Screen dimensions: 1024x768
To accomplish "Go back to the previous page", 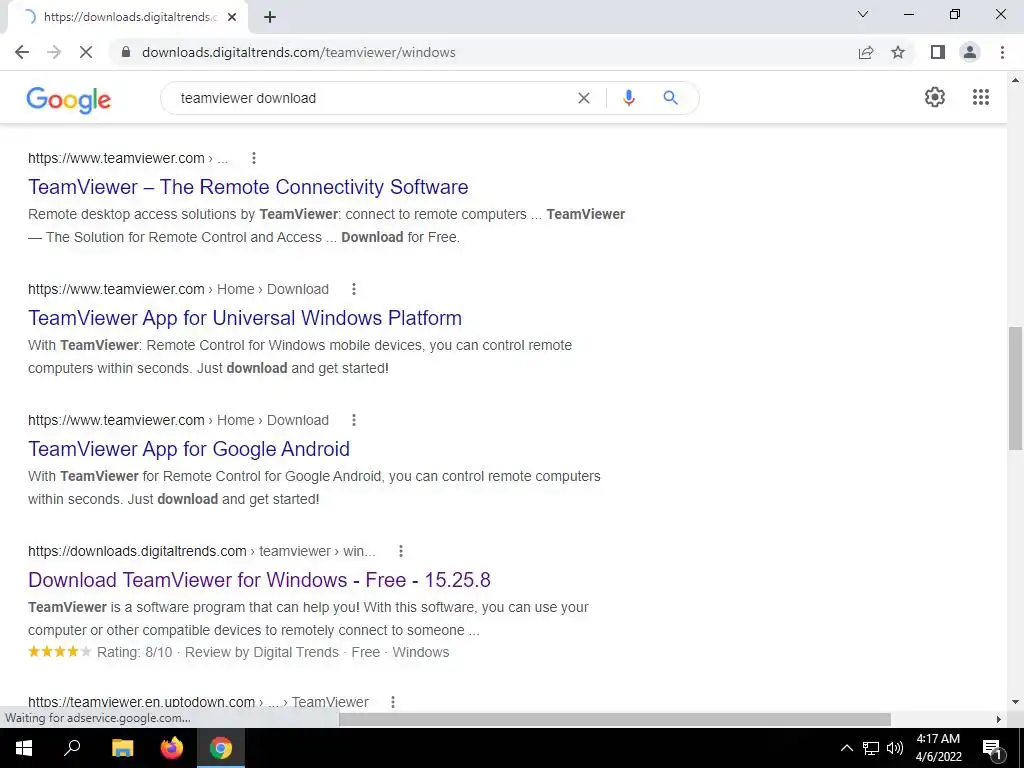I will pos(22,52).
